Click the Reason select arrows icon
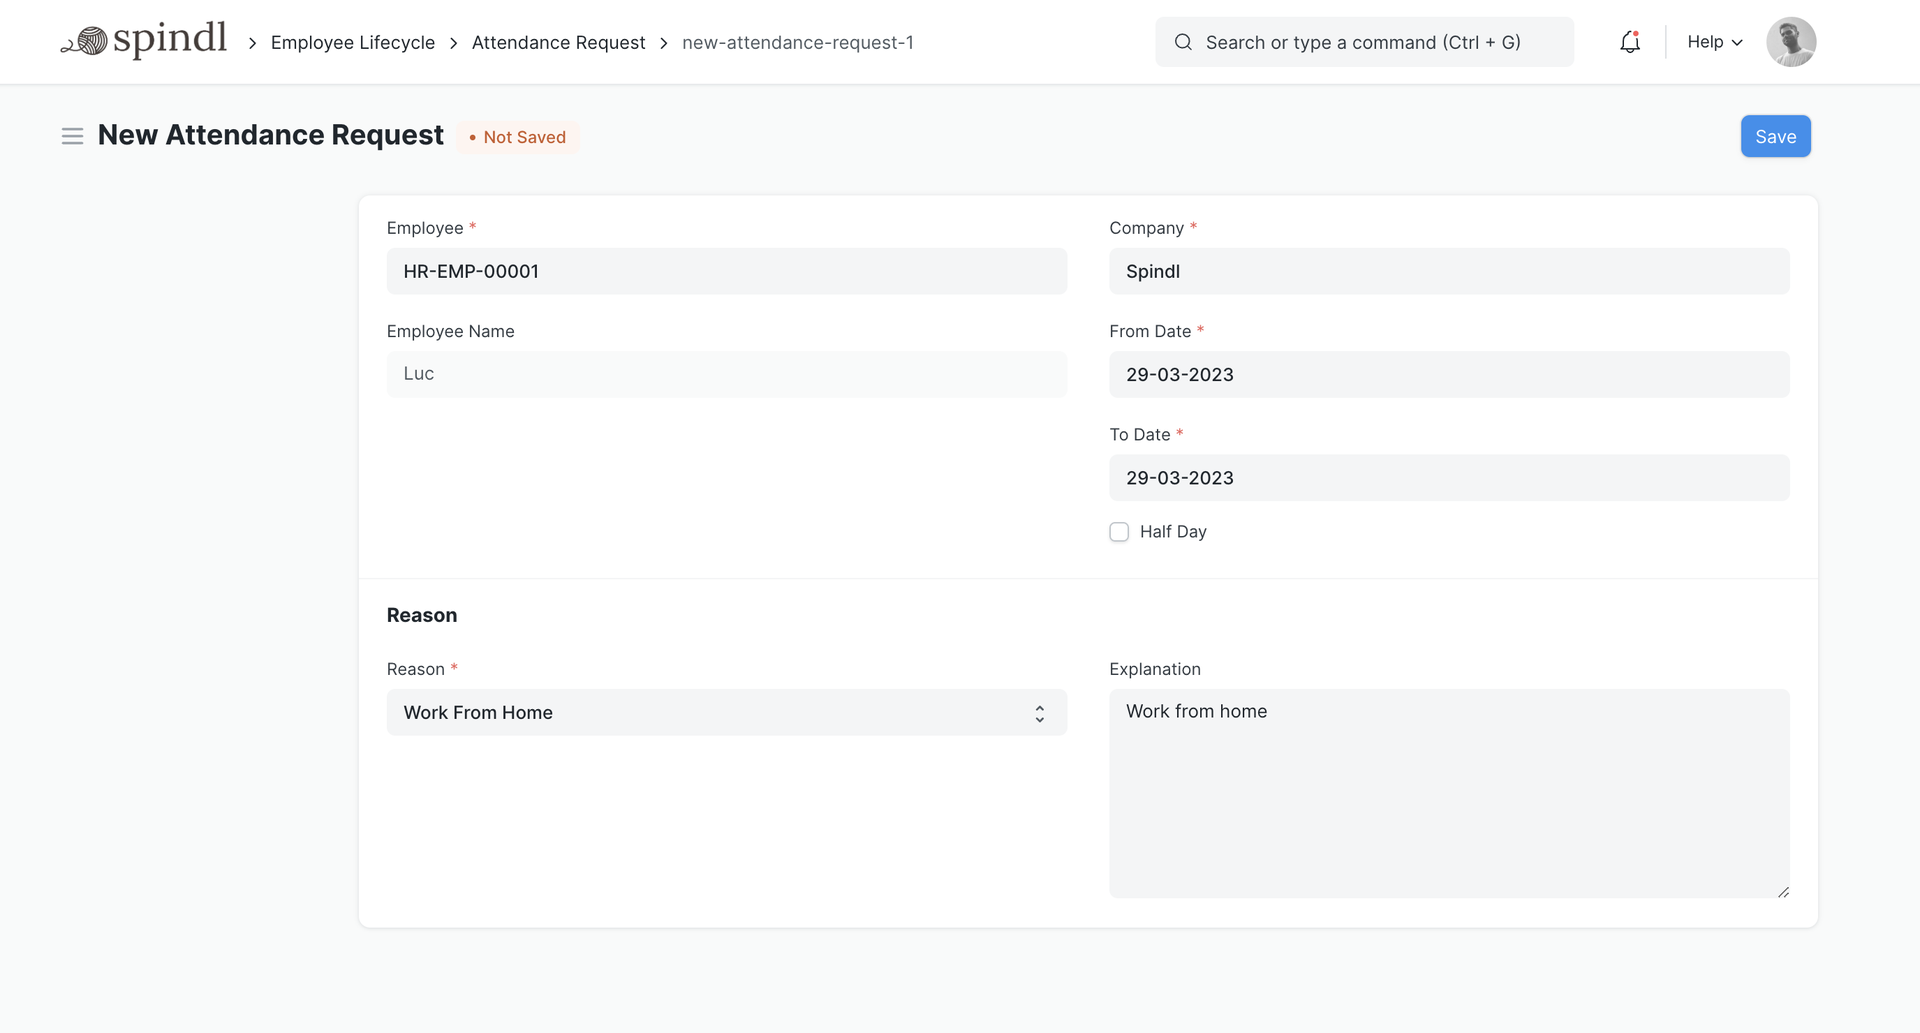Viewport: 1920px width, 1033px height. tap(1040, 713)
